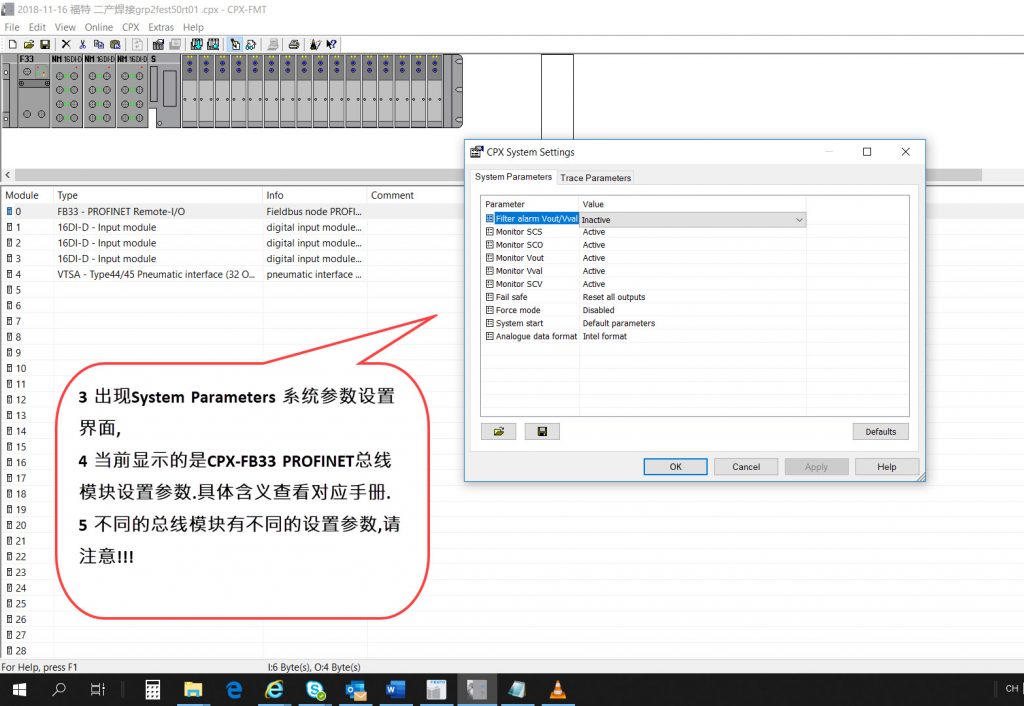This screenshot has width=1024, height=706.
Task: Save the project with the floppy disk icon
Action: pyautogui.click(x=45, y=44)
